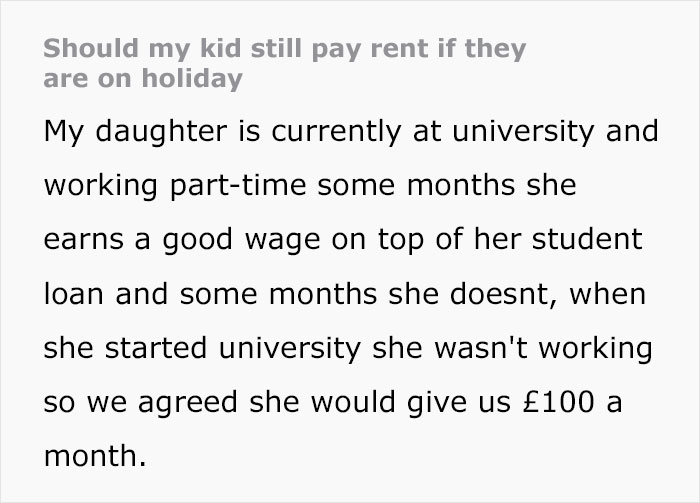Click the word "loan" in the post
Screen dimensions: 700x503
(72, 296)
